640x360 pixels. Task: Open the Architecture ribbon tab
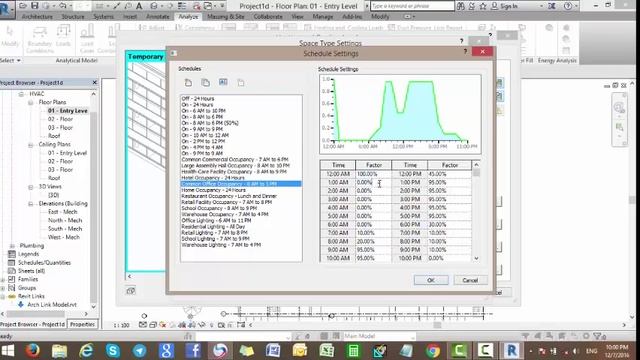point(37,17)
